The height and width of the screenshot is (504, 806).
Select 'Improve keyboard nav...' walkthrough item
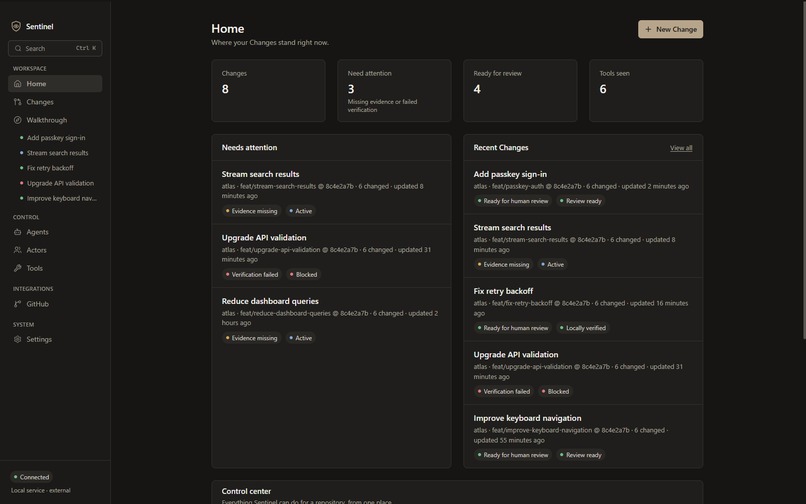pyautogui.click(x=61, y=198)
